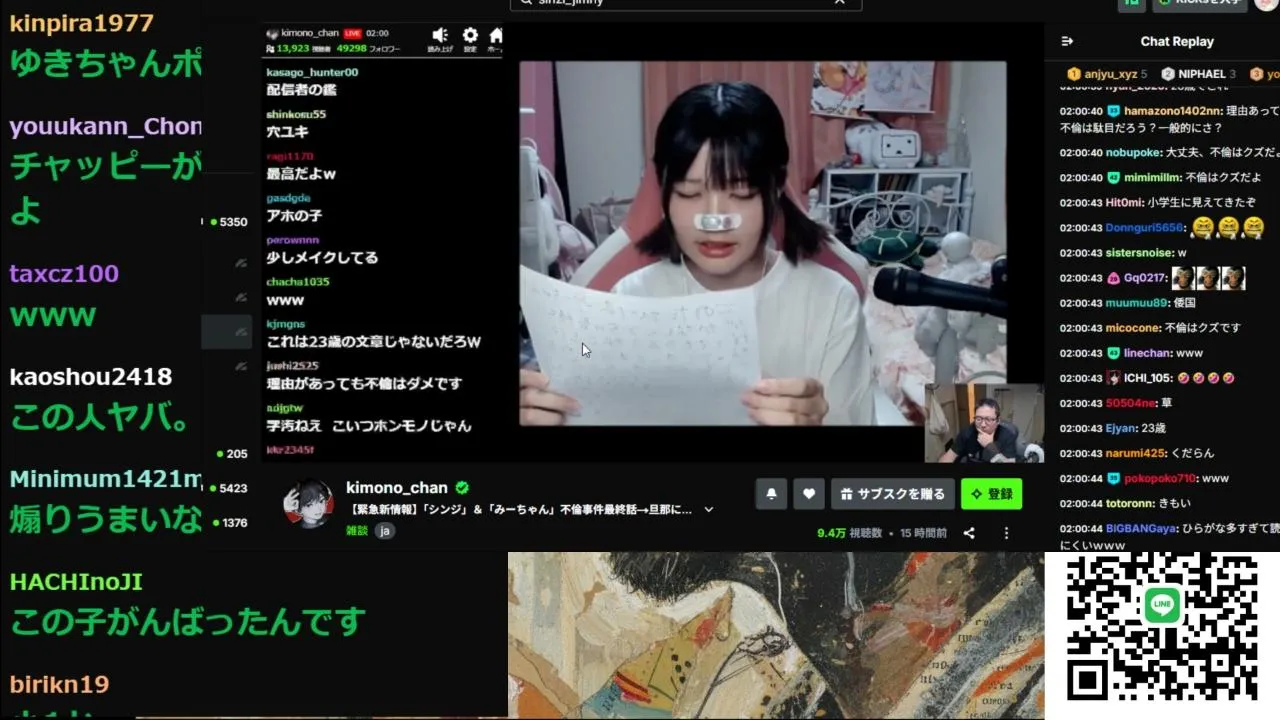The width and height of the screenshot is (1280, 720).
Task: Click the badge beside Gq0217
Action: pyautogui.click(x=1113, y=278)
